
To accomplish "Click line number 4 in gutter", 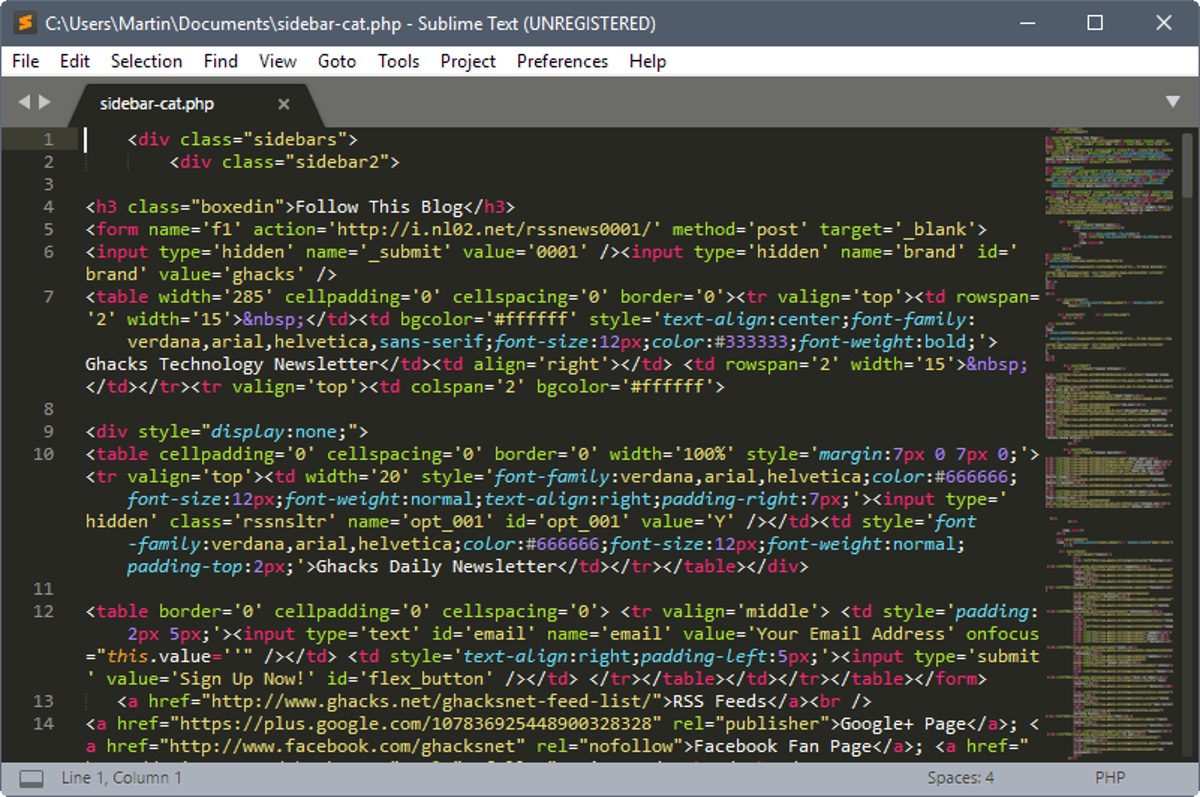I will tap(49, 207).
